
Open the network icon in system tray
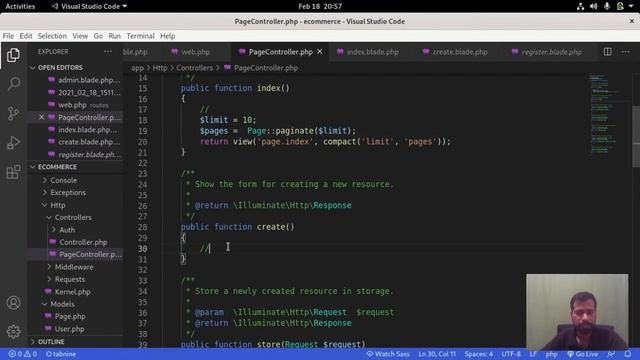[580, 6]
